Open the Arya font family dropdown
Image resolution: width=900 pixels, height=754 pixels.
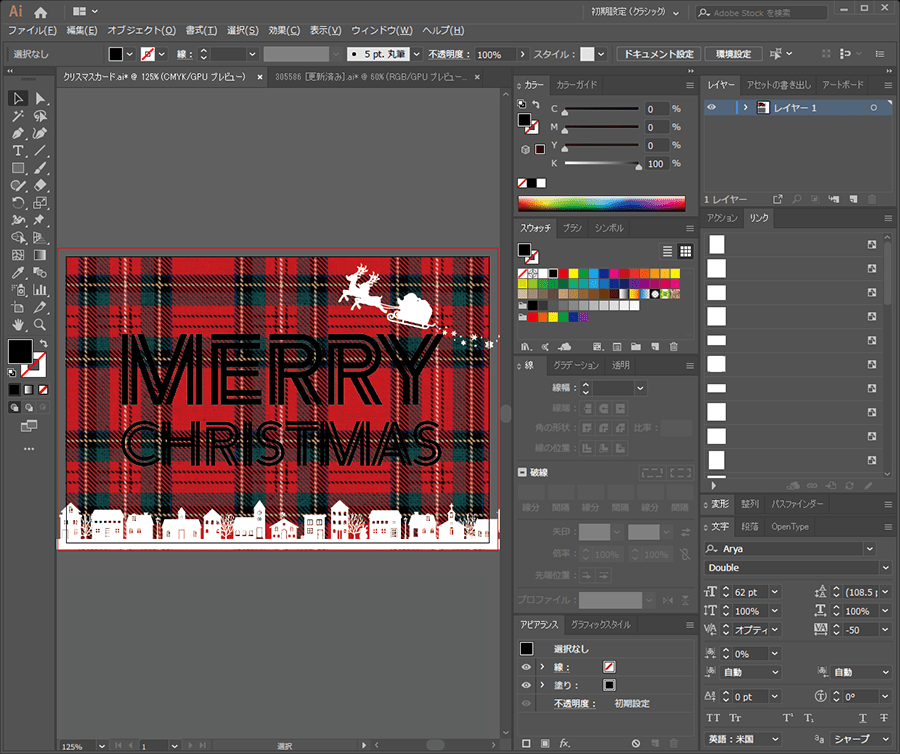click(869, 549)
